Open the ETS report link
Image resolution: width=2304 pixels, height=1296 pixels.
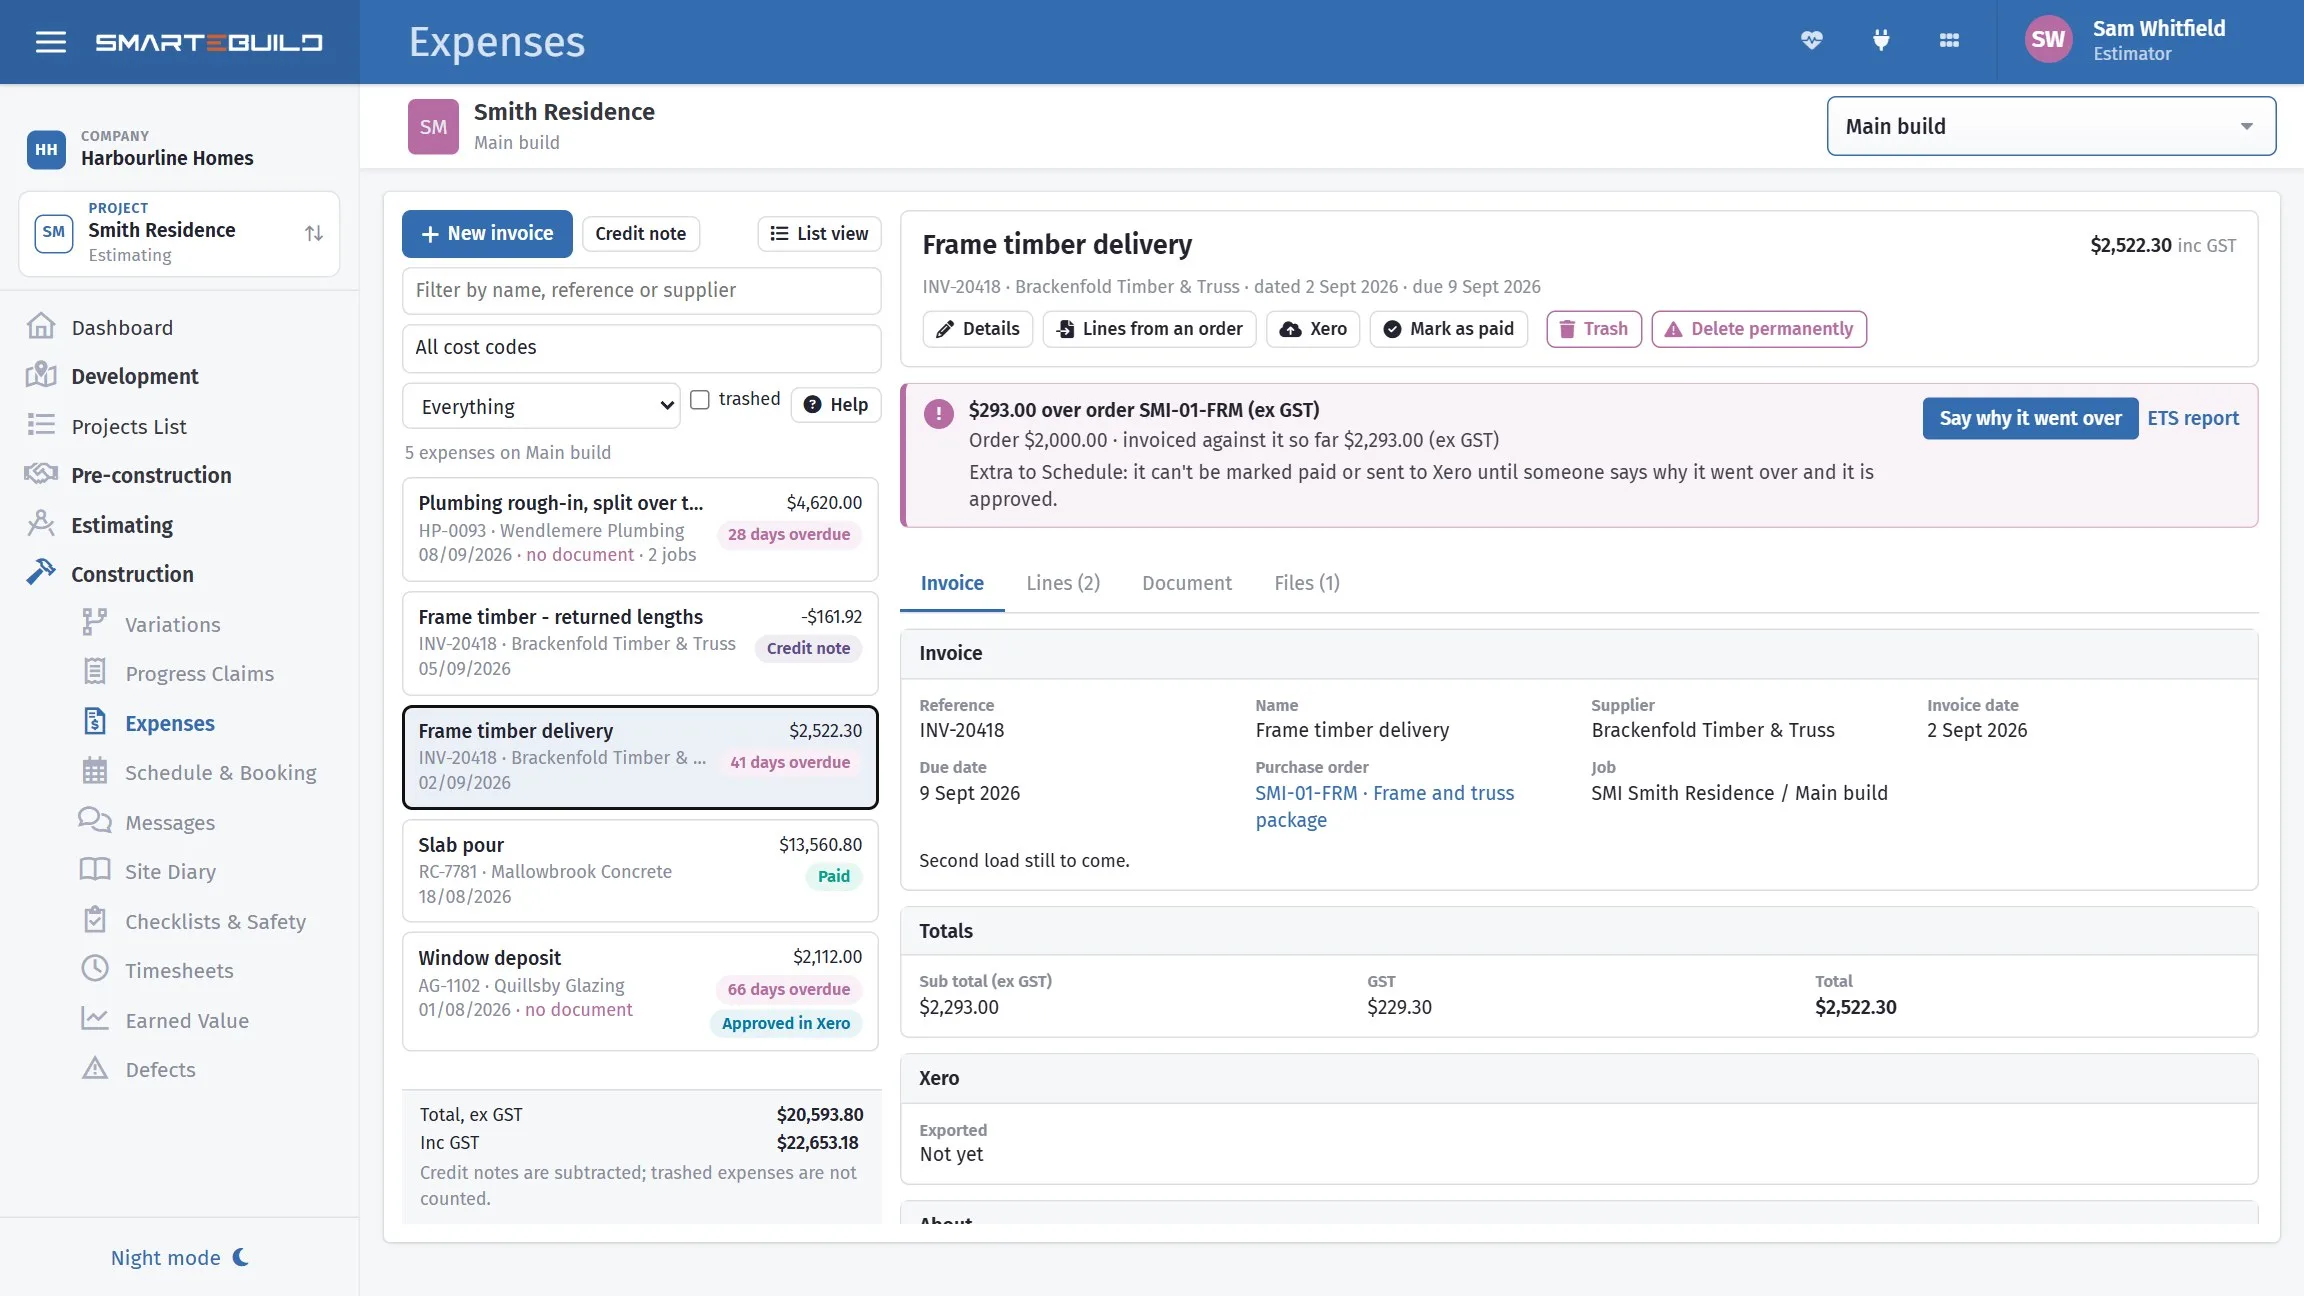pos(2193,418)
